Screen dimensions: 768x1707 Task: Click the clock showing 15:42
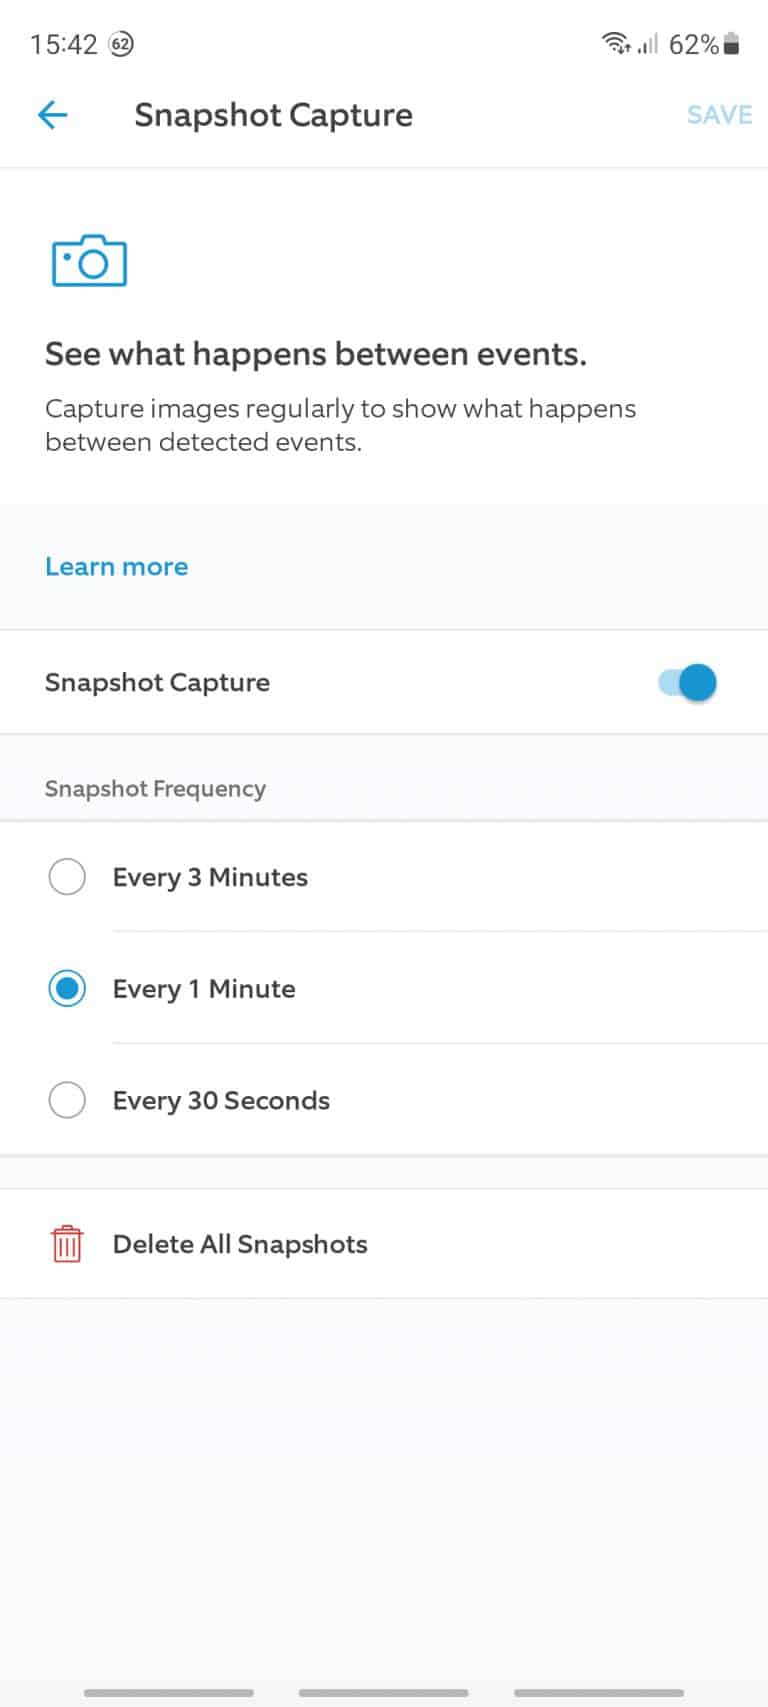[x=63, y=43]
